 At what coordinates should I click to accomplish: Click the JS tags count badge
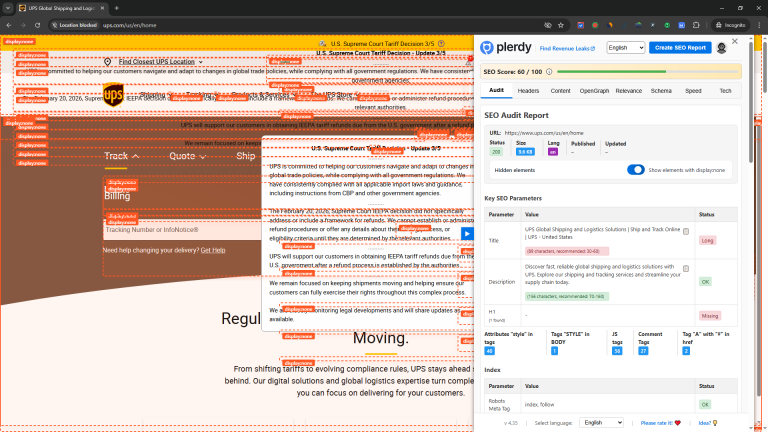[x=617, y=351]
